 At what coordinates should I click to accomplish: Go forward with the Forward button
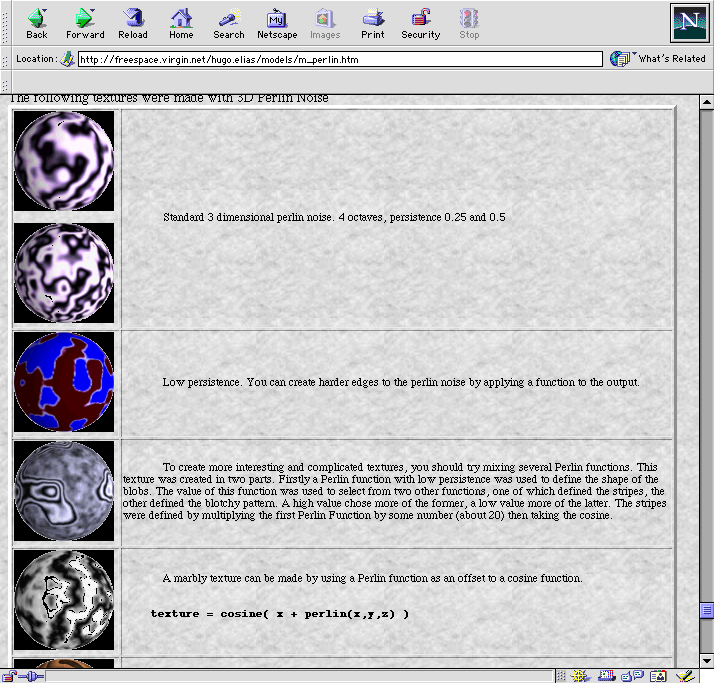[85, 23]
